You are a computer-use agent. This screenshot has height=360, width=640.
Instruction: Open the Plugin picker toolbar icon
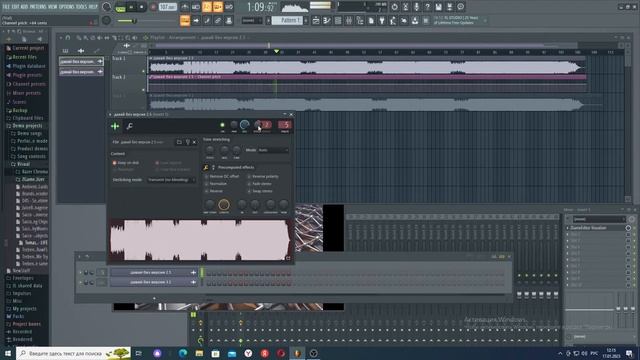pyautogui.click(x=382, y=20)
